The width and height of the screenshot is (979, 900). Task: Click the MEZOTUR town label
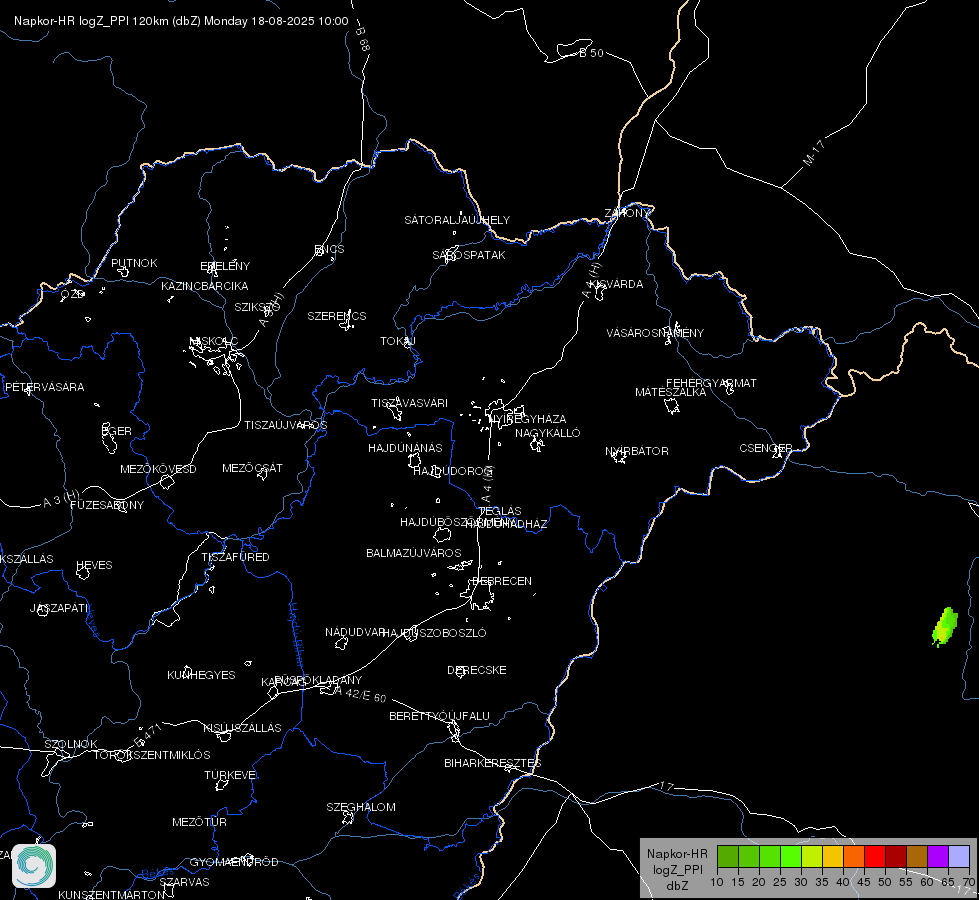pos(199,823)
